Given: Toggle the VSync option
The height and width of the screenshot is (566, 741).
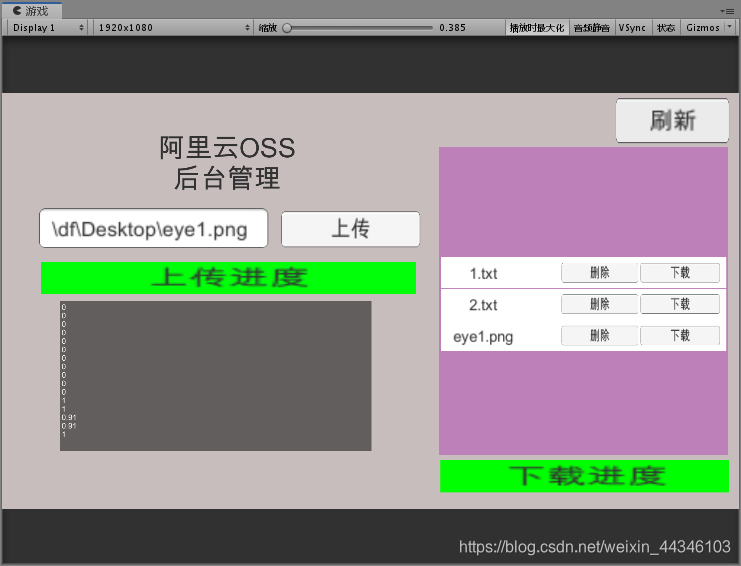Looking at the screenshot, I should (632, 28).
